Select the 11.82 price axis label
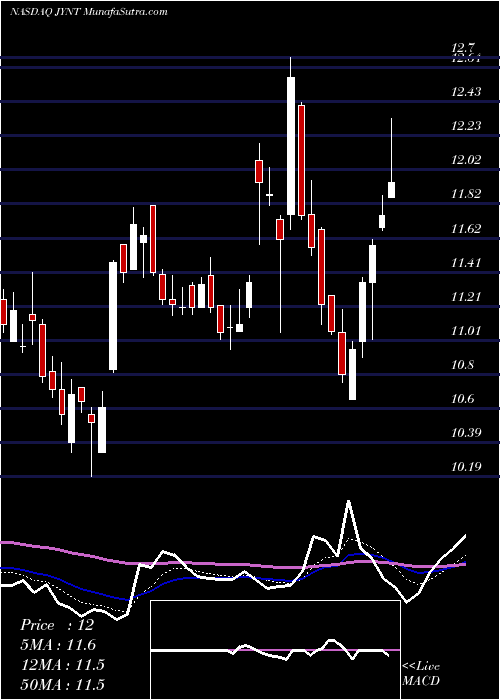Image resolution: width=500 pixels, height=700 pixels. 466,194
